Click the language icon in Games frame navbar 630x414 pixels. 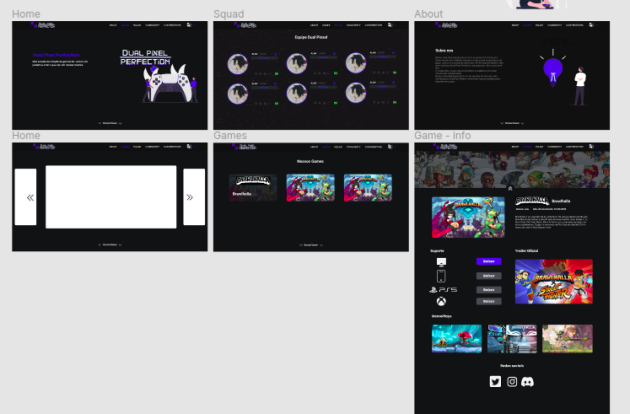[x=390, y=147]
